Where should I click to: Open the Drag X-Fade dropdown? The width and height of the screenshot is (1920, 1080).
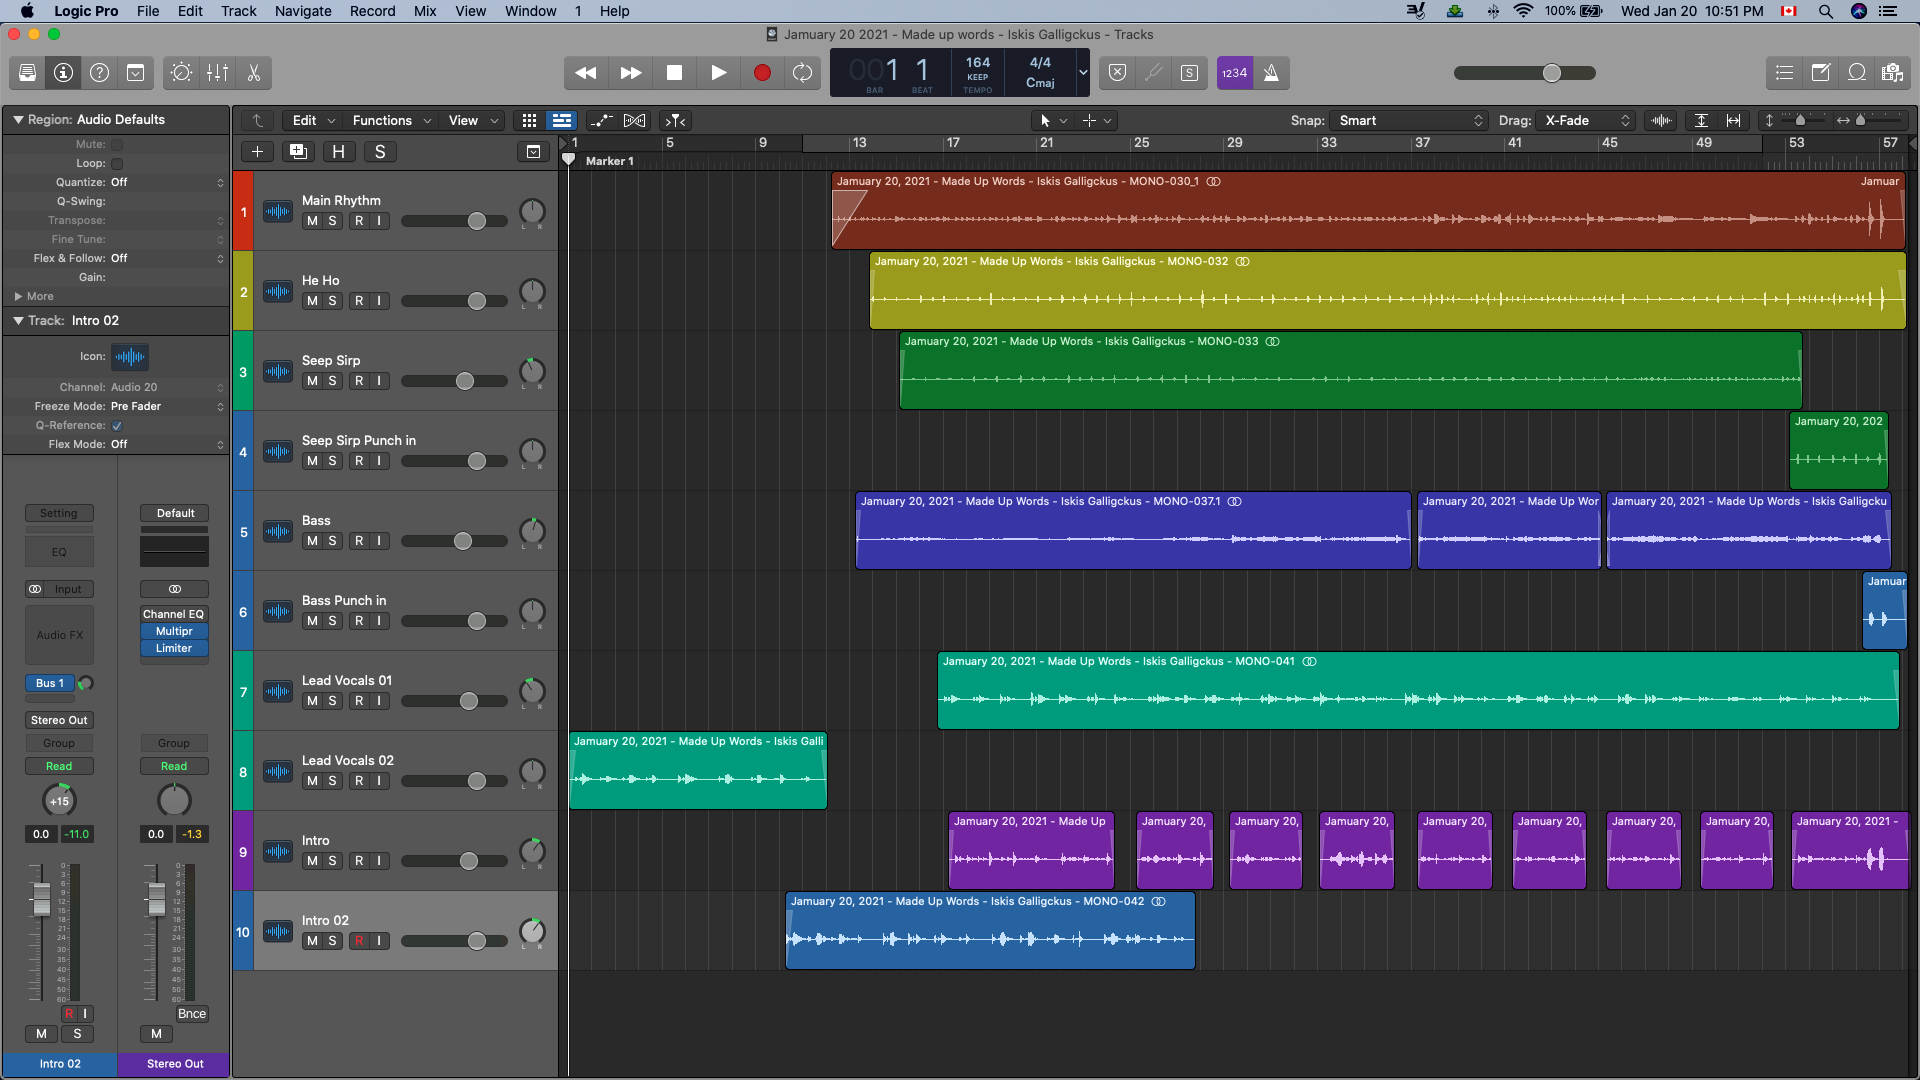coord(1587,121)
